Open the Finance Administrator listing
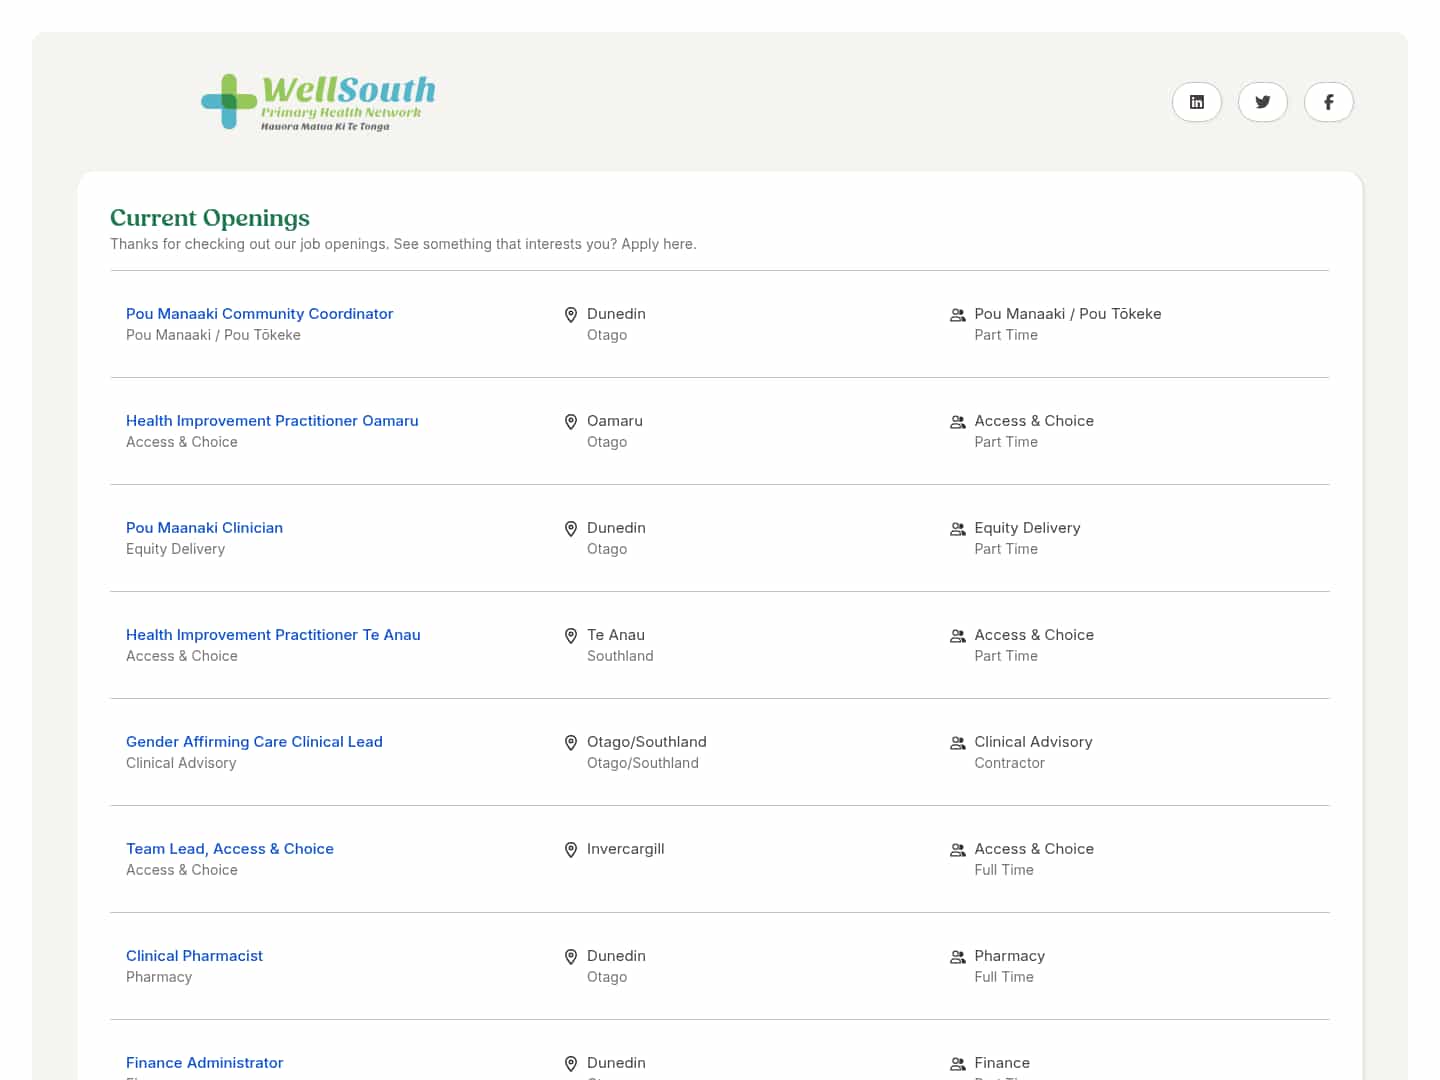This screenshot has width=1440, height=1080. [204, 1062]
